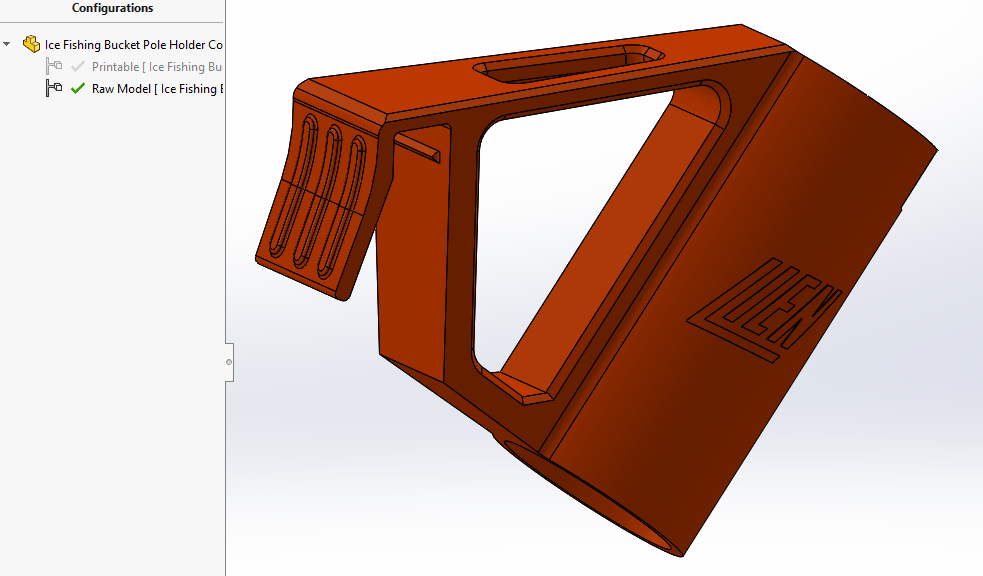Click the grey checkmark beside Printable

click(x=78, y=66)
